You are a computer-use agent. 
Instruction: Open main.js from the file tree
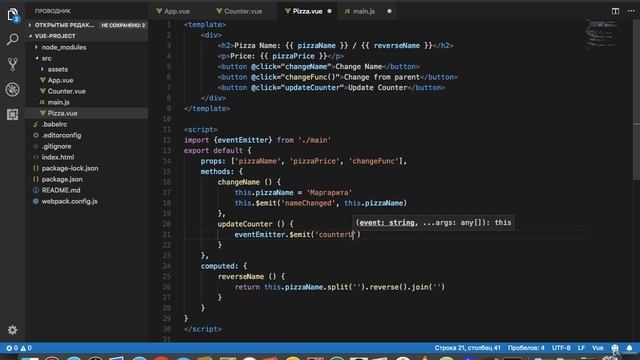[x=58, y=102]
